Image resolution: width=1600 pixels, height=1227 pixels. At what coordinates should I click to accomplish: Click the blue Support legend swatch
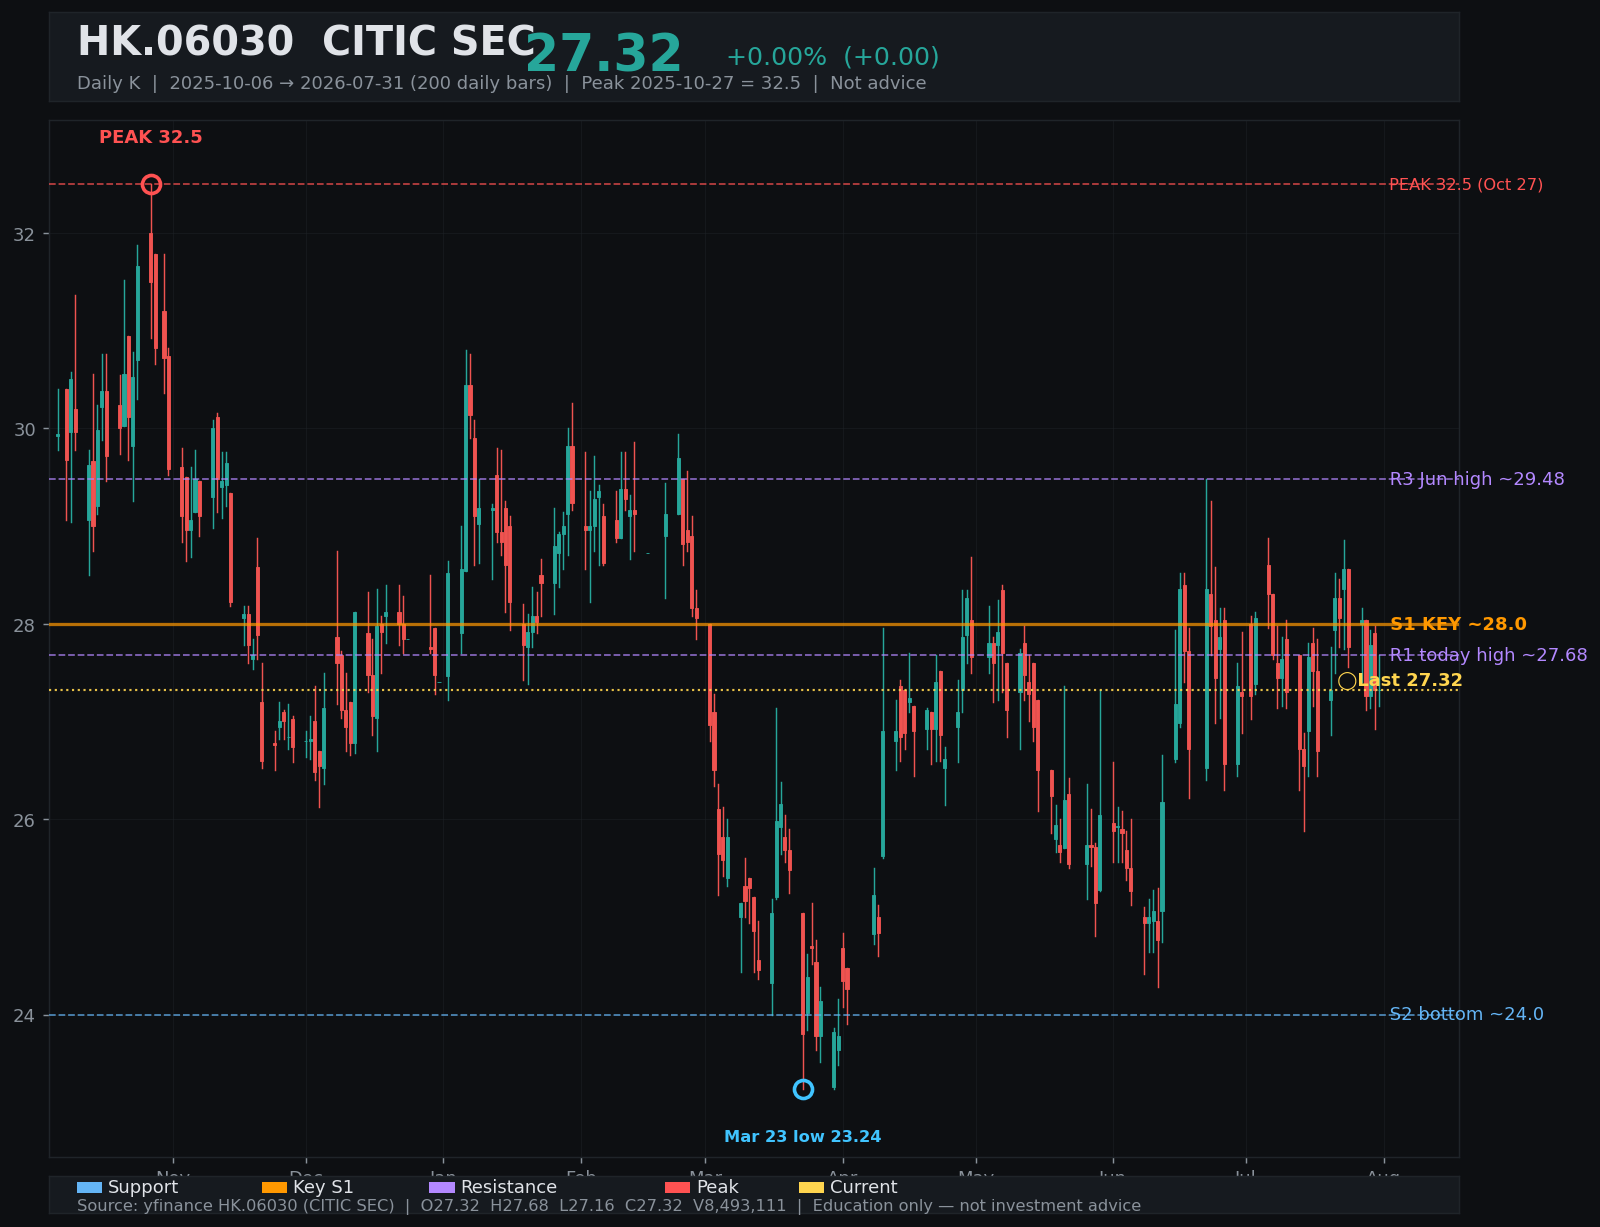[89, 1187]
